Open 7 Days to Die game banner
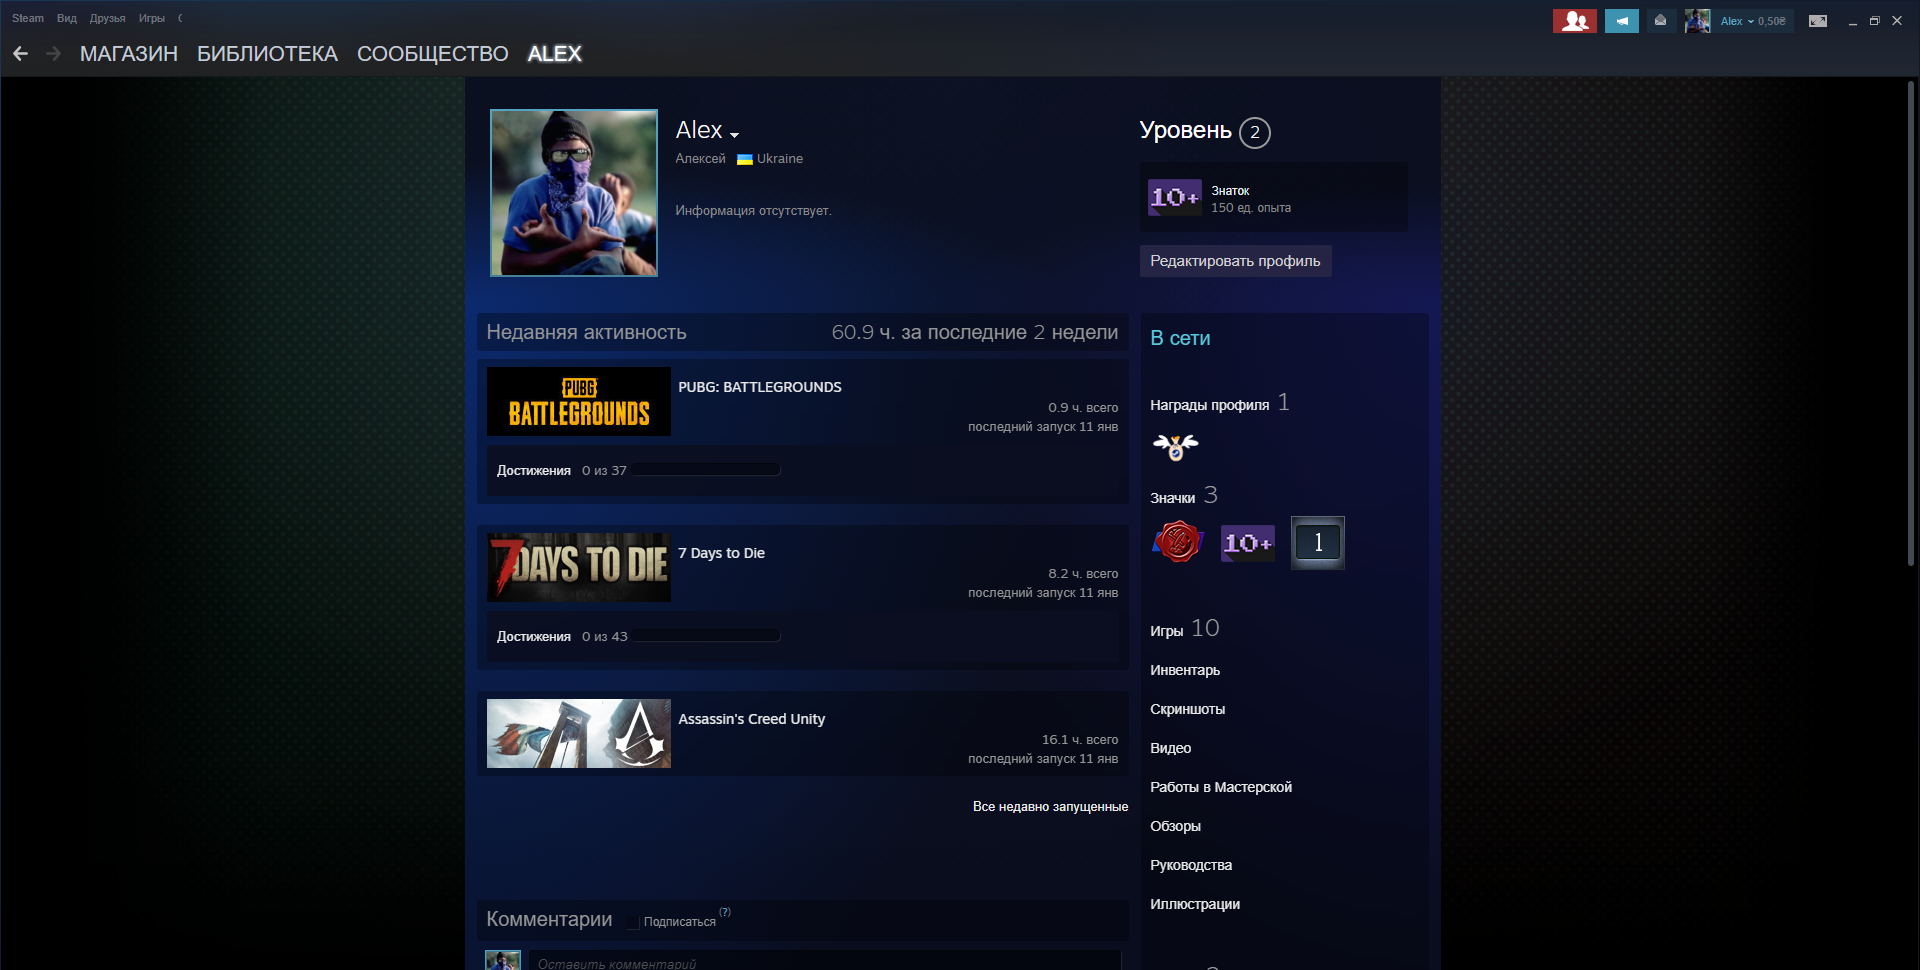Screen dimensions: 1928x970 pyautogui.click(x=578, y=568)
